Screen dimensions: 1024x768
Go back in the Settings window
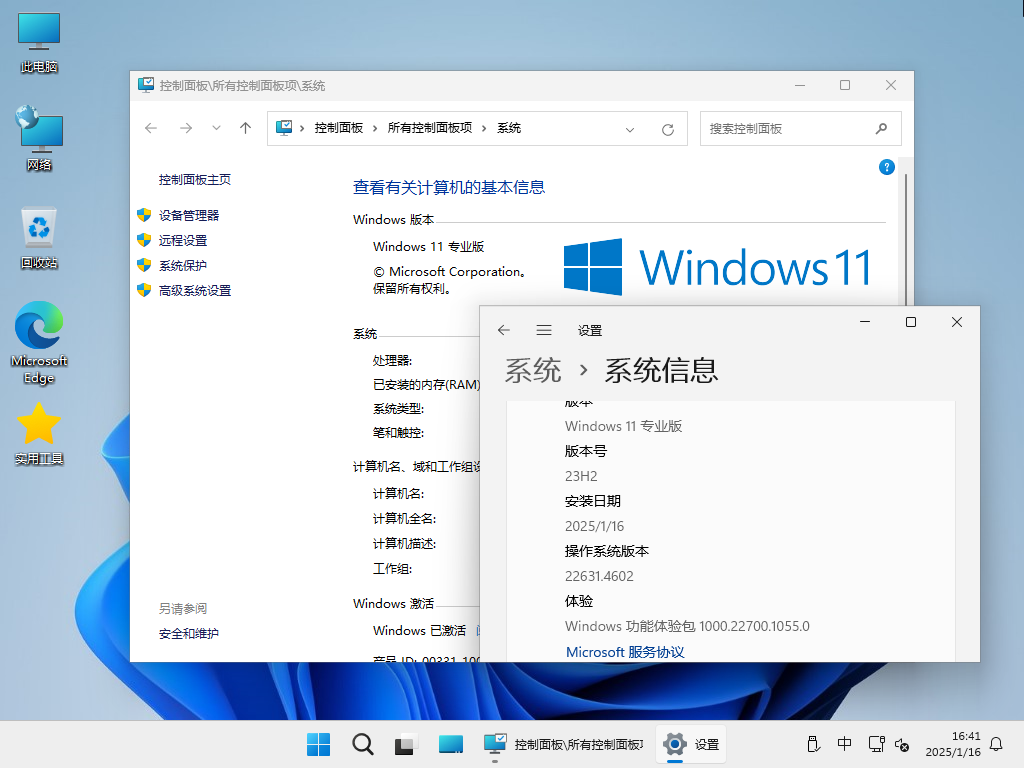504,330
